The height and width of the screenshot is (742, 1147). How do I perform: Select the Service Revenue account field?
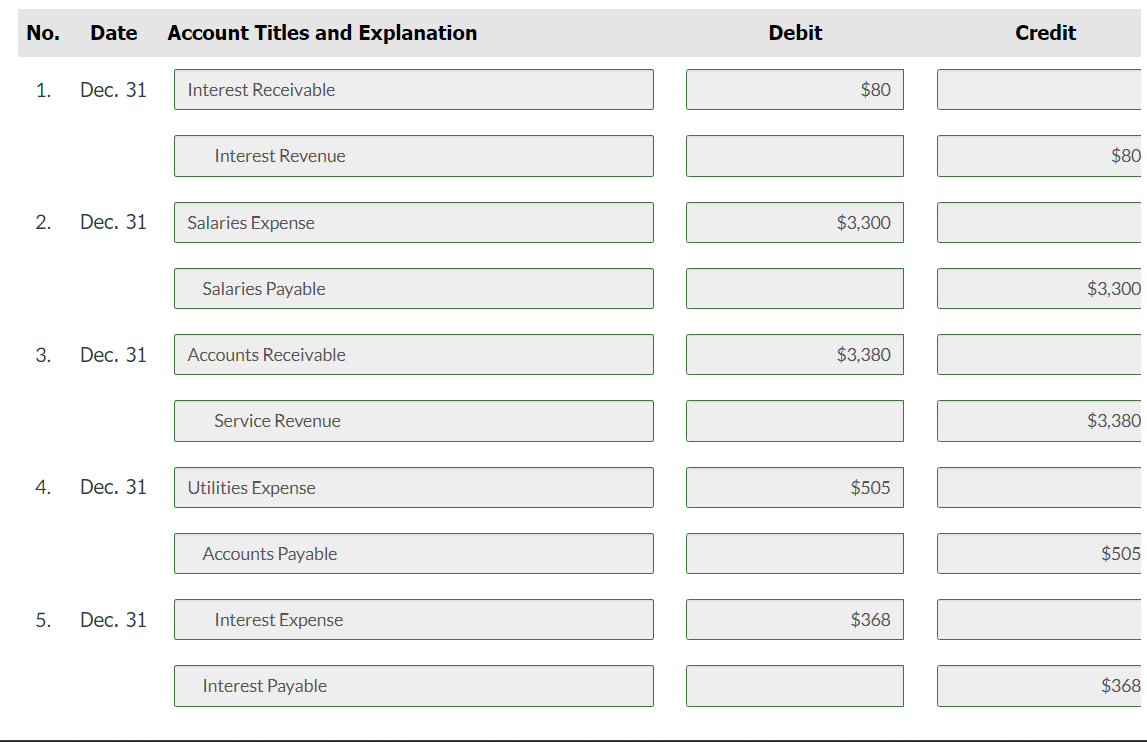(x=413, y=420)
